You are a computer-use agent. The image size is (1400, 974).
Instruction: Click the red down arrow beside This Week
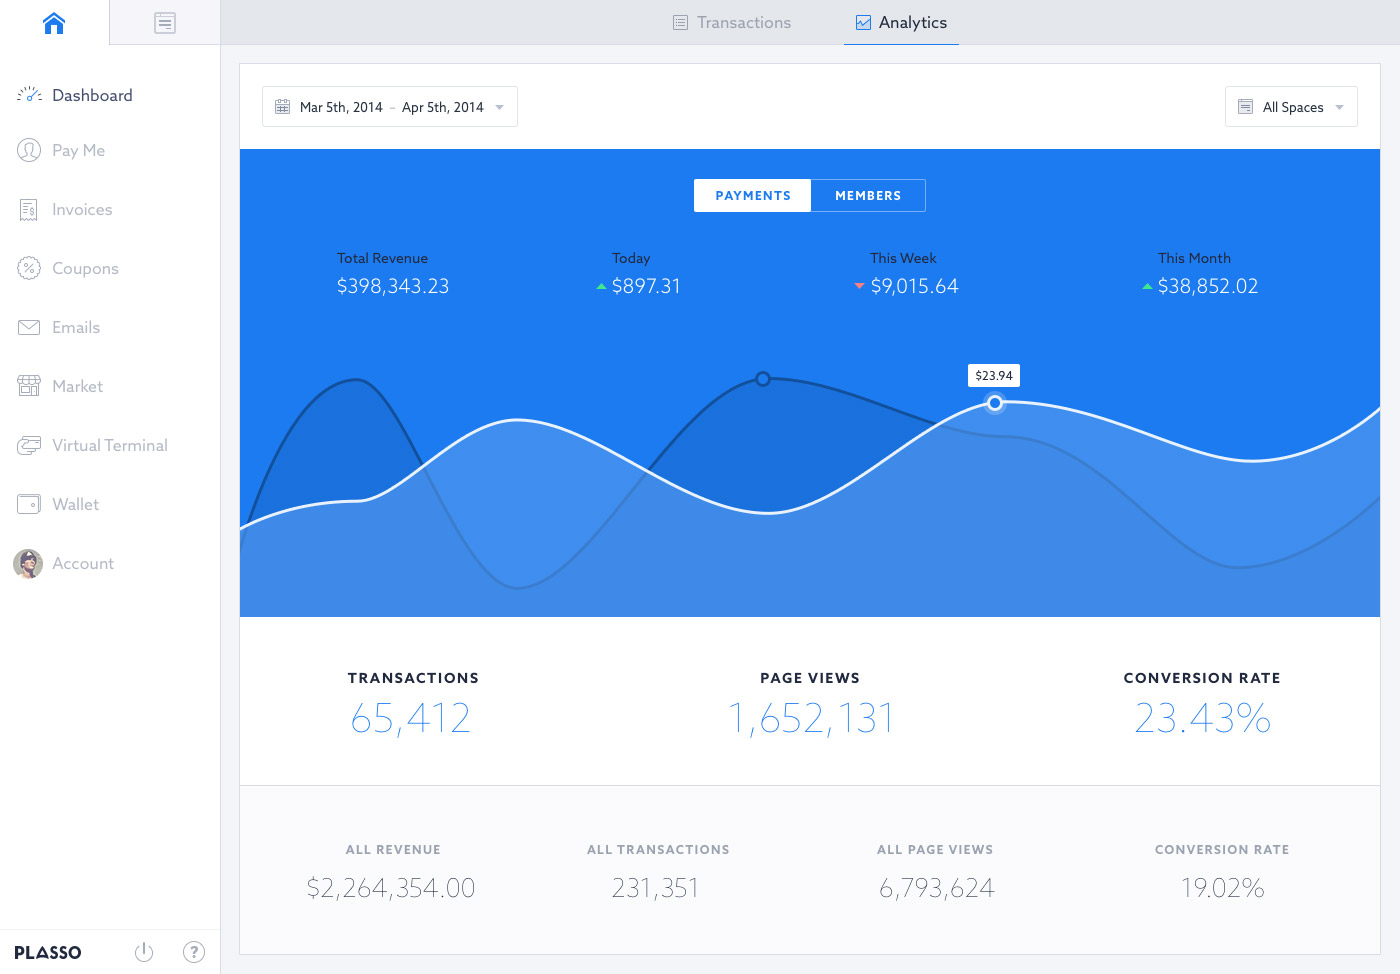pos(859,286)
